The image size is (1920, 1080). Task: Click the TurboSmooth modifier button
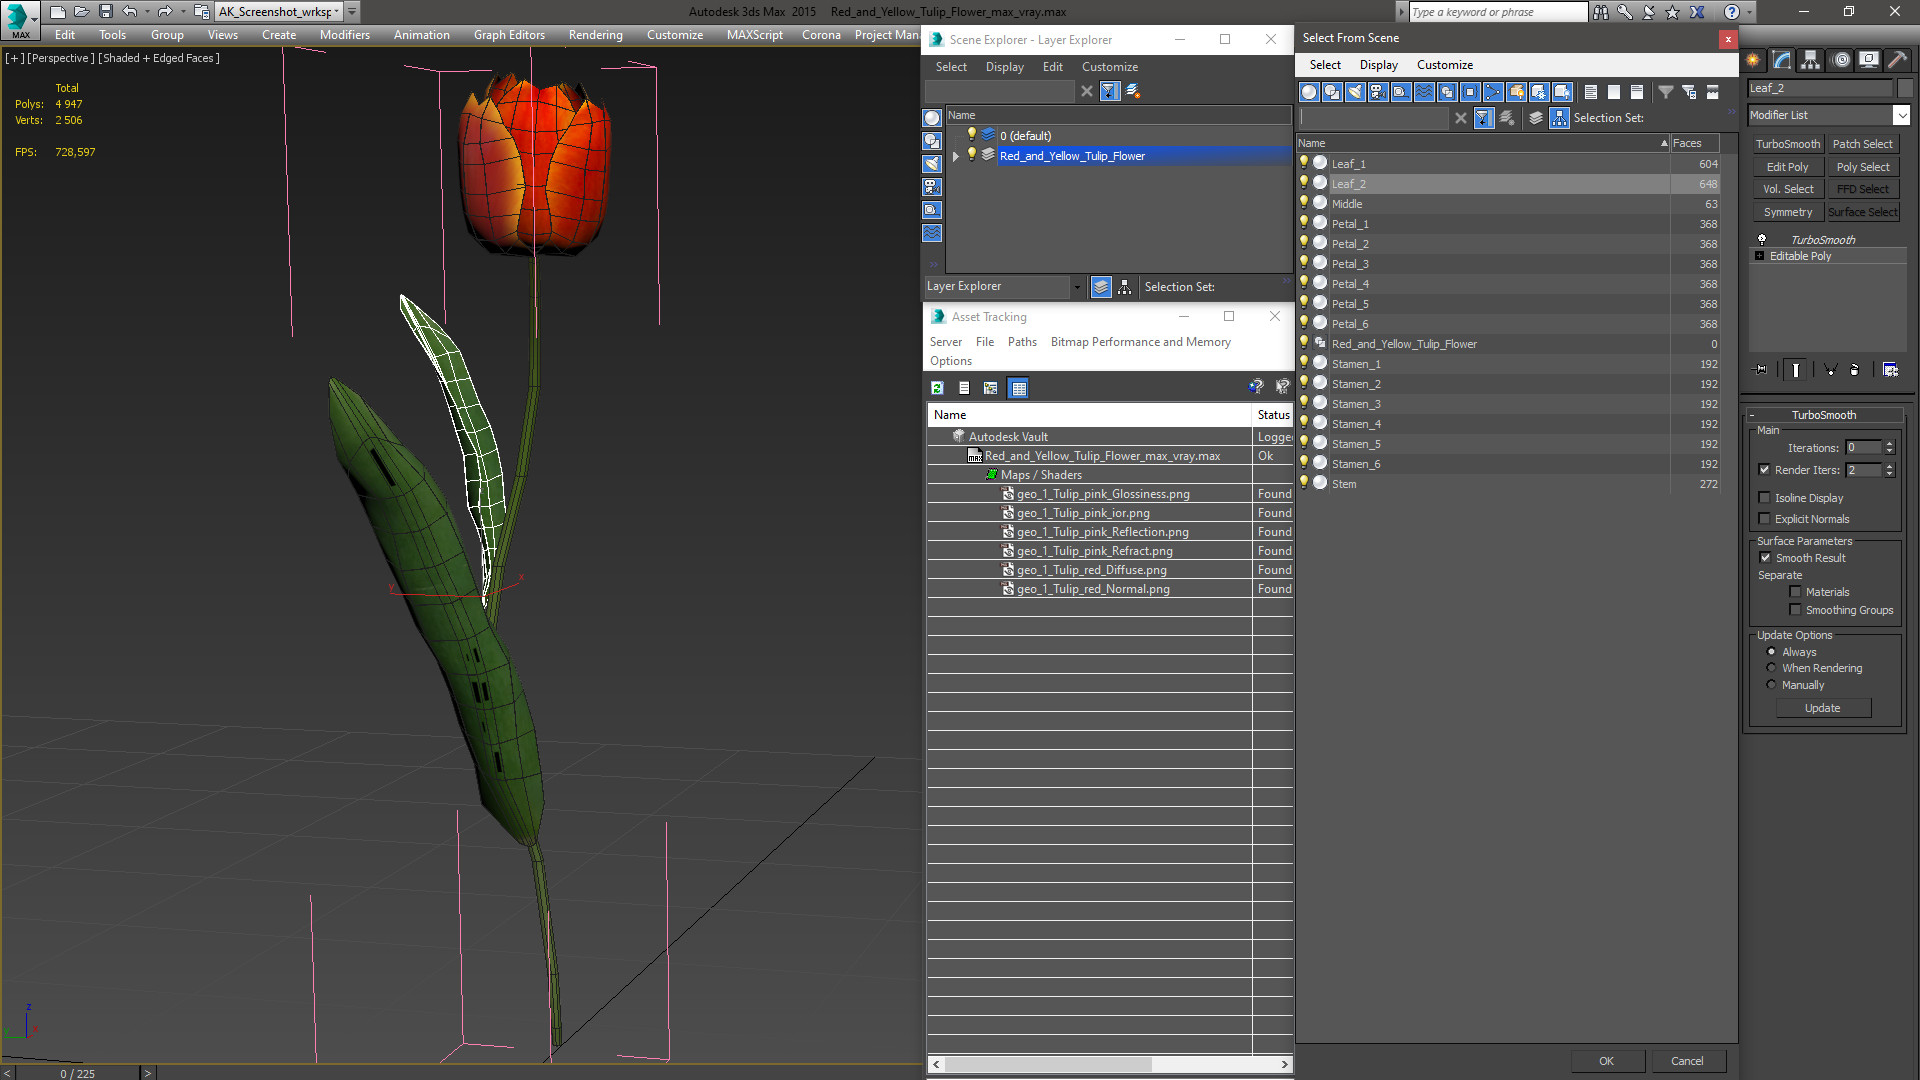click(x=1787, y=144)
